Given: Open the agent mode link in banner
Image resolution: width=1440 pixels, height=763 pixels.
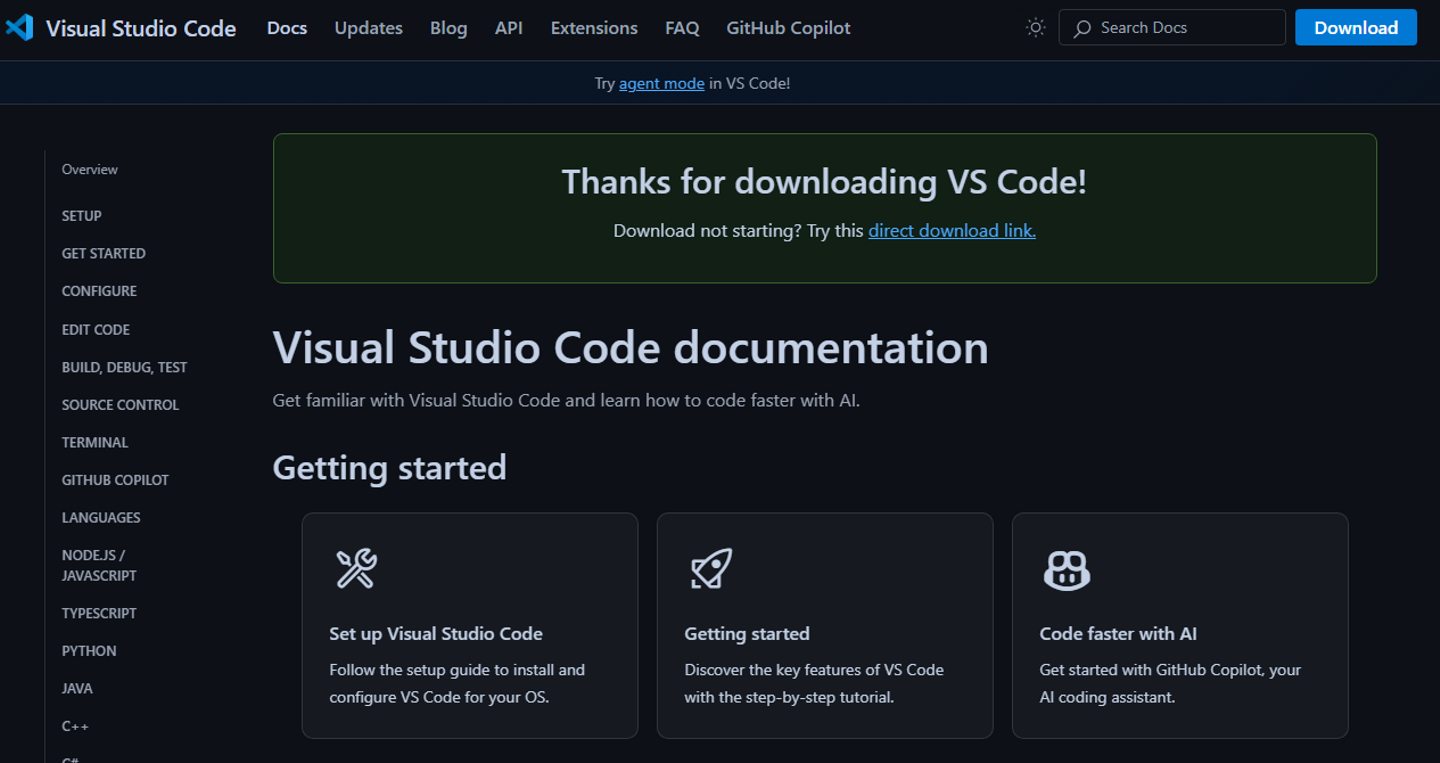Looking at the screenshot, I should 661,84.
